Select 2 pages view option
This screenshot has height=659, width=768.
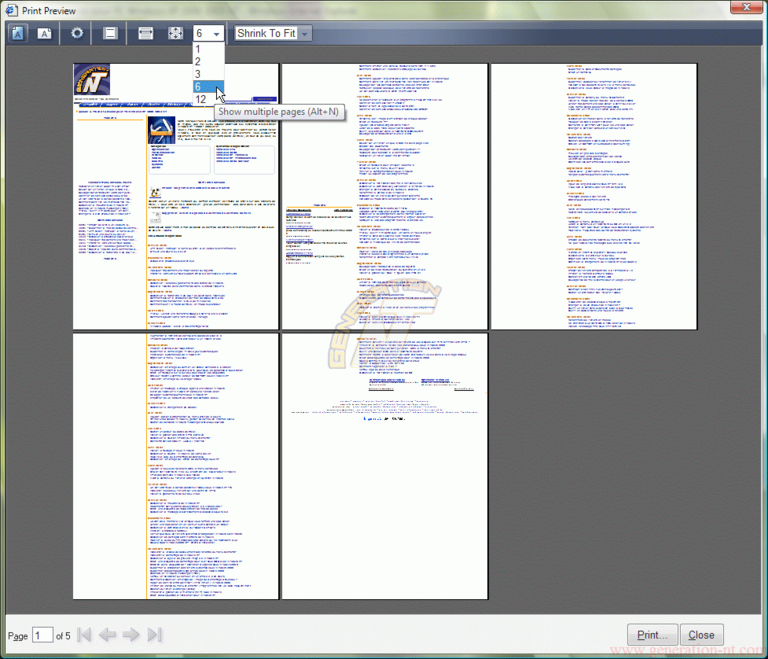[209, 61]
